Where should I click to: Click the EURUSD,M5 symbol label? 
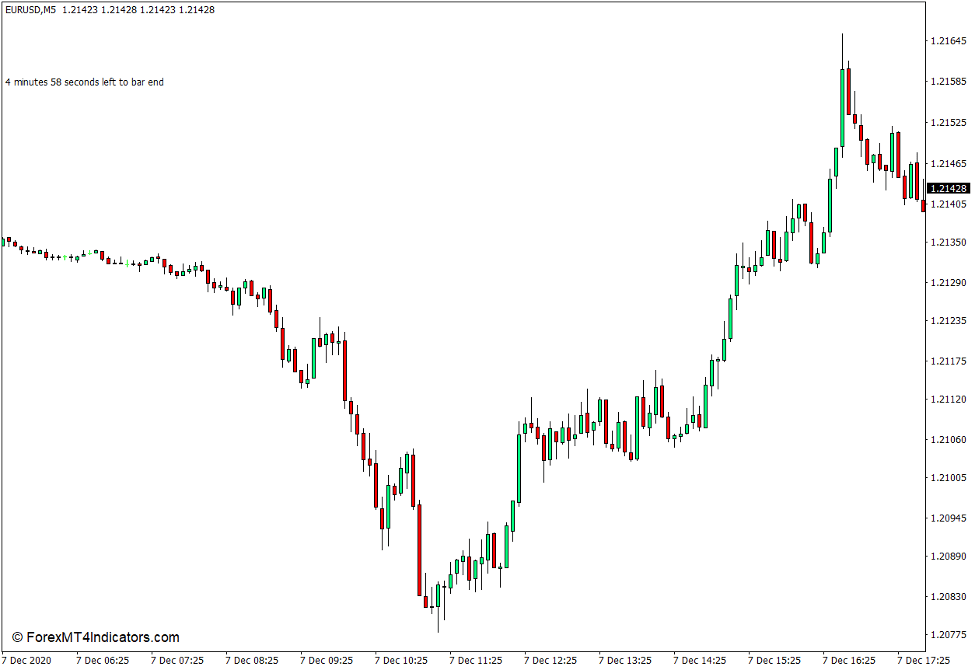pyautogui.click(x=32, y=9)
